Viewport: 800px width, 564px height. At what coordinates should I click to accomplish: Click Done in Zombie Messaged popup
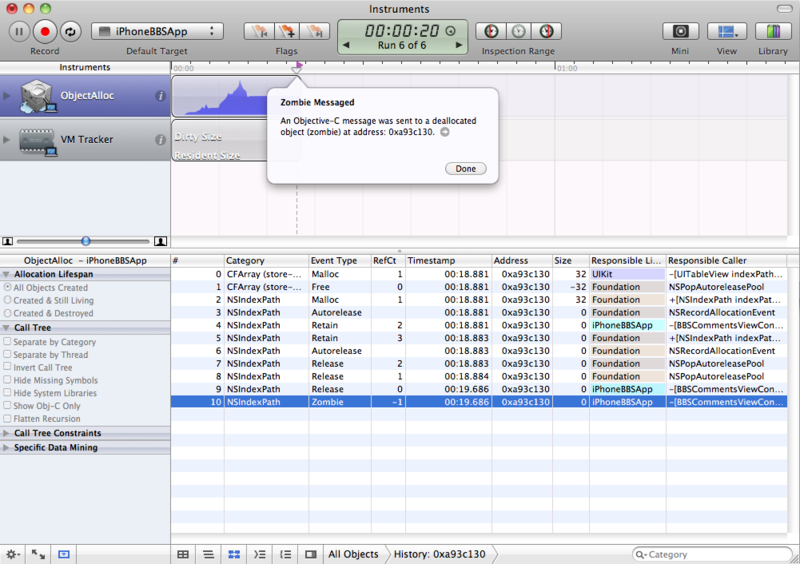click(x=465, y=168)
